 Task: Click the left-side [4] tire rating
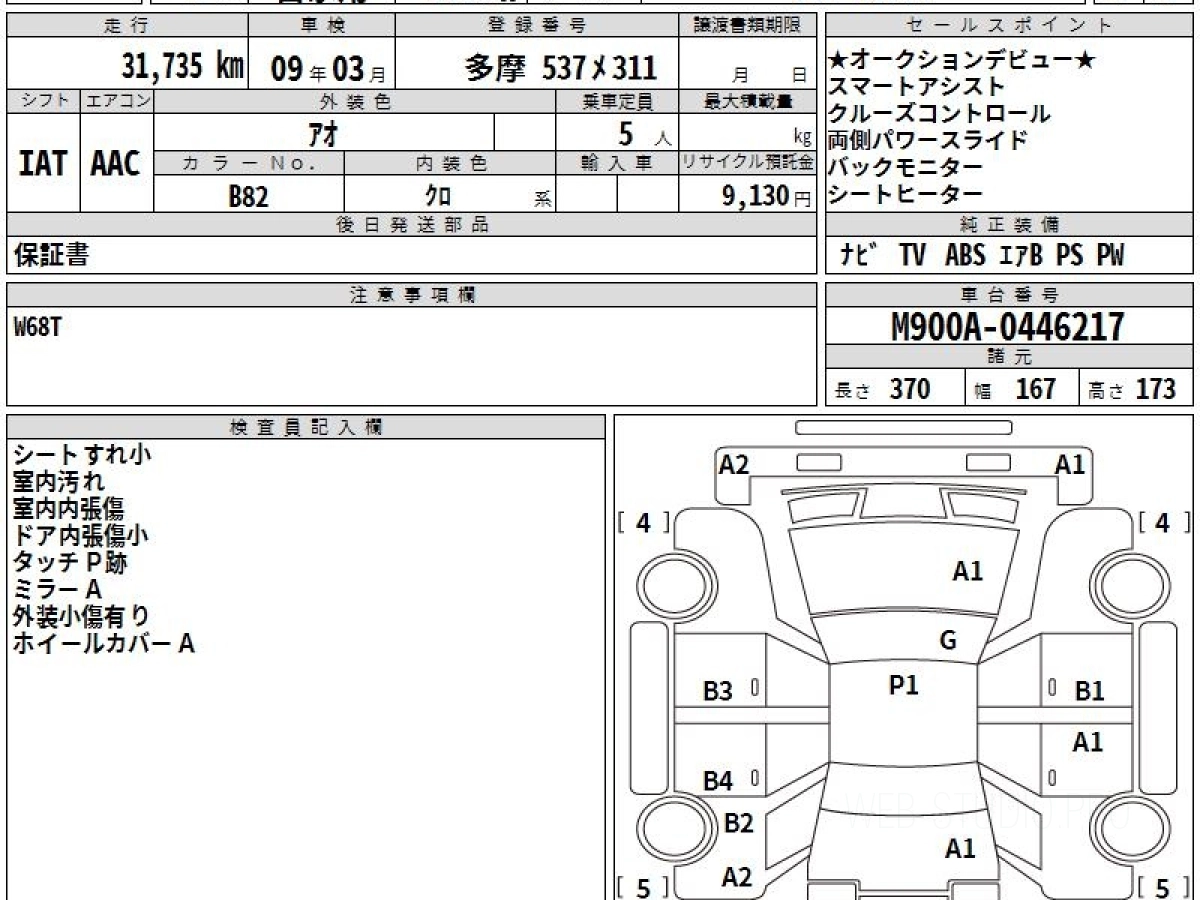644,522
